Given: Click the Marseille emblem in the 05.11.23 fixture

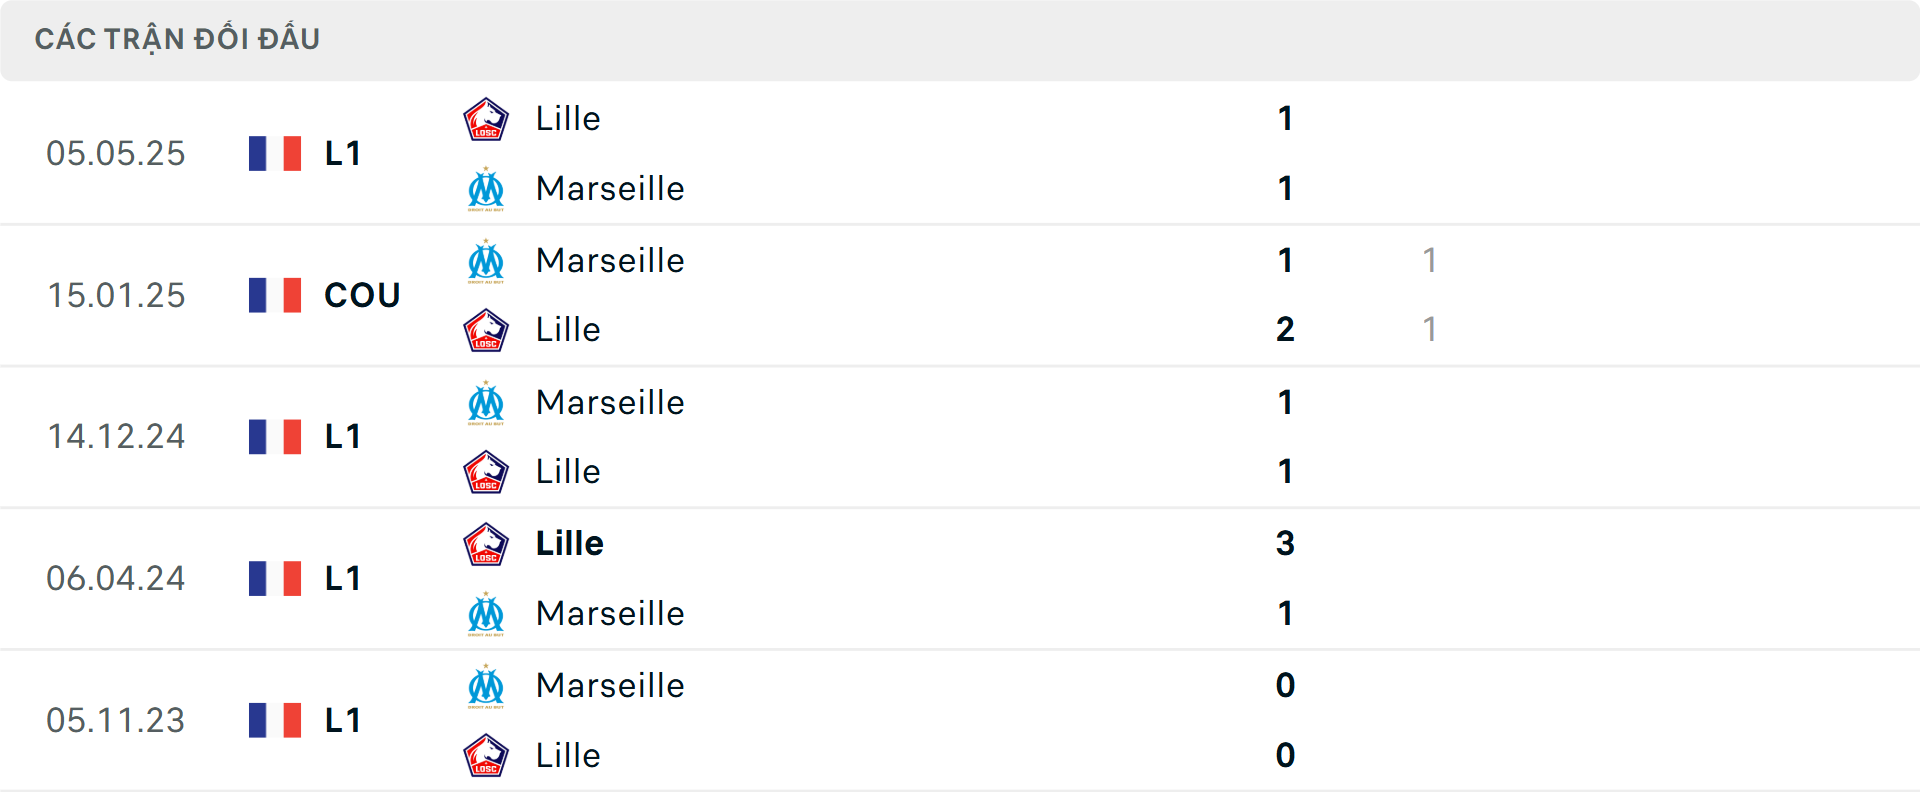Looking at the screenshot, I should coord(486,686).
